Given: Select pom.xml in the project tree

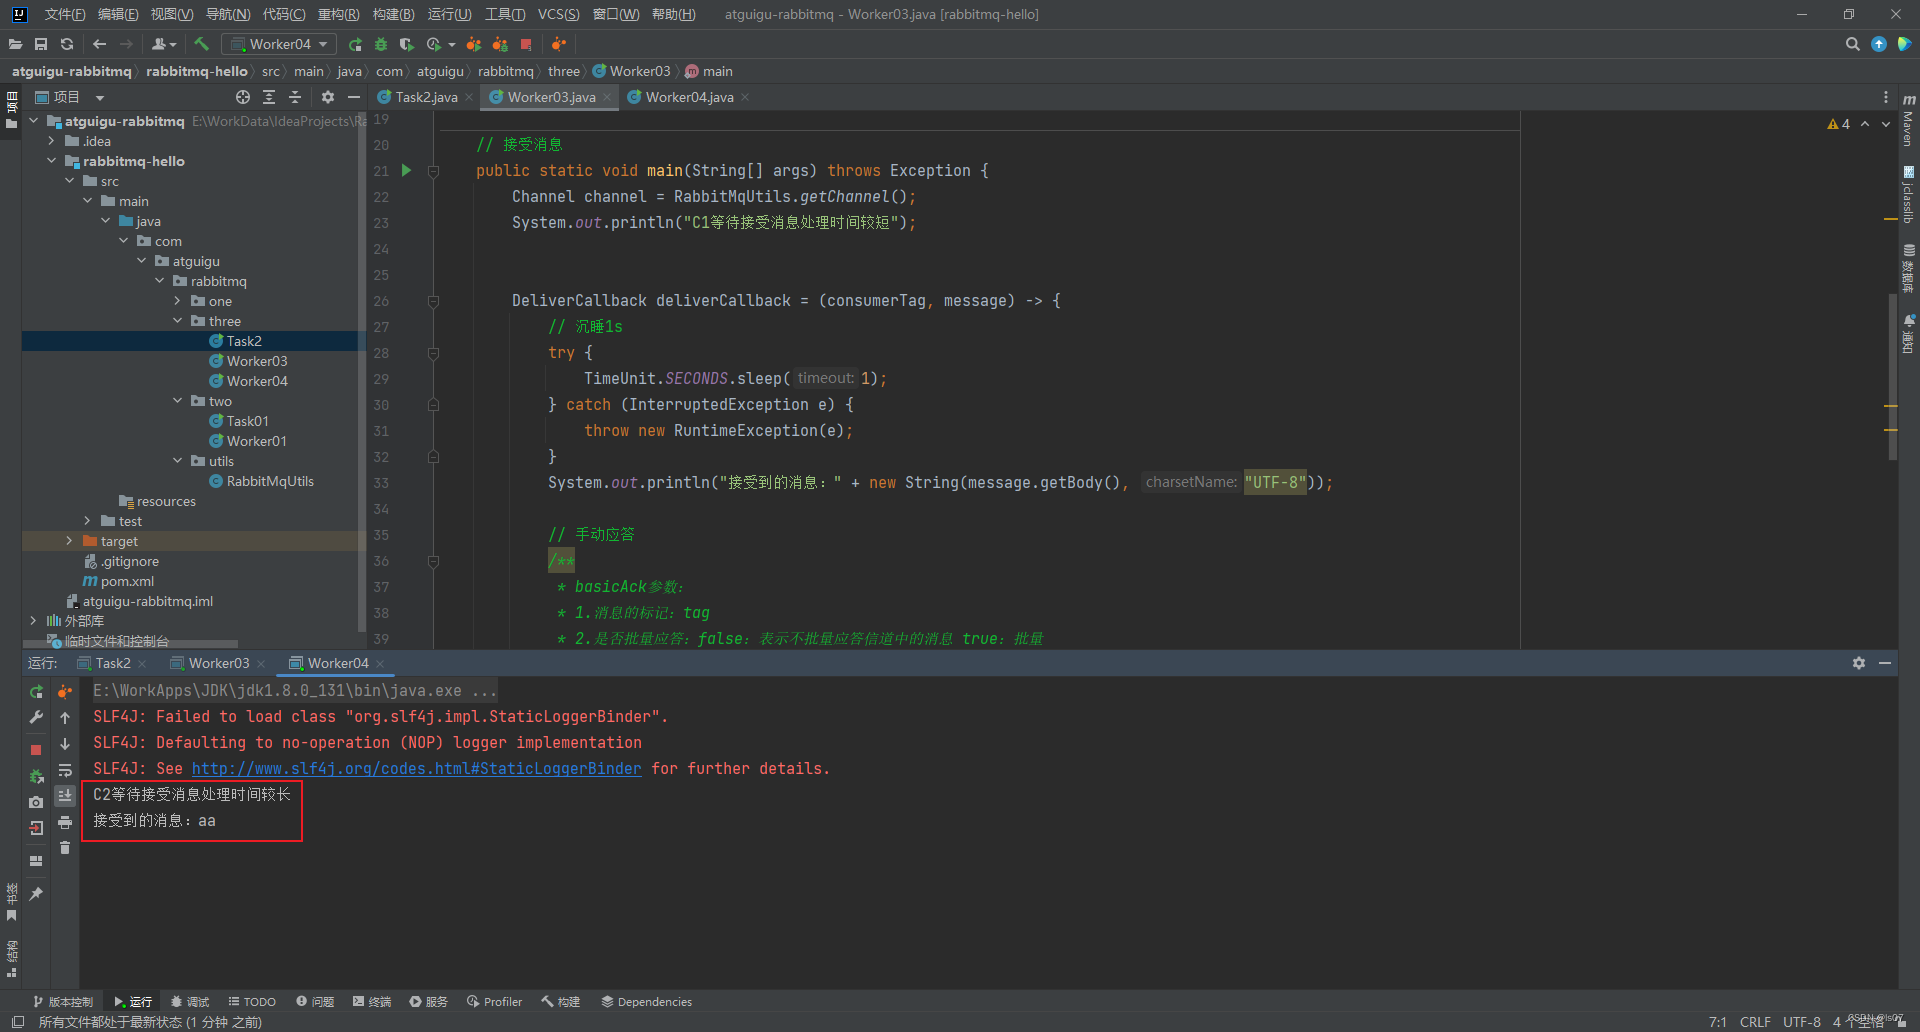Looking at the screenshot, I should [x=118, y=581].
